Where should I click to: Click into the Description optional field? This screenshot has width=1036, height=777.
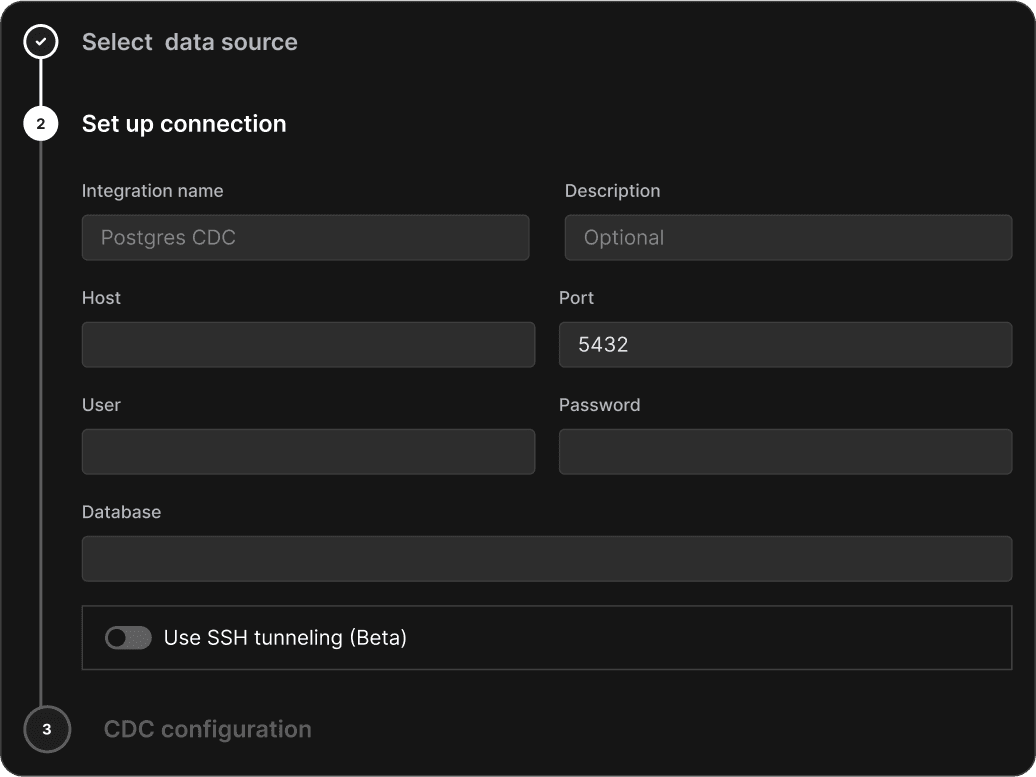pos(788,238)
